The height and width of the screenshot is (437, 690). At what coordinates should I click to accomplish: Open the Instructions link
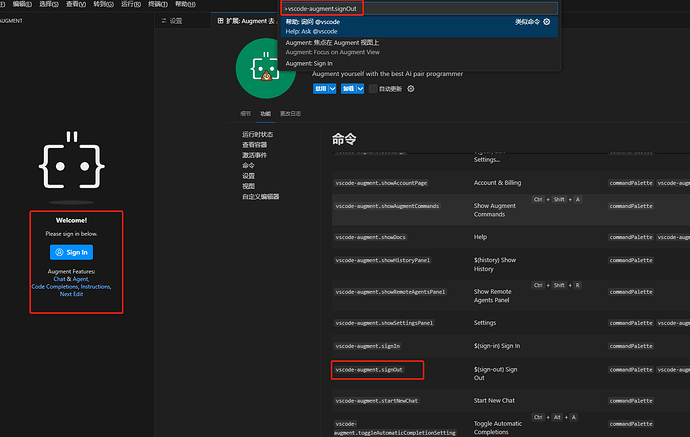(95, 286)
